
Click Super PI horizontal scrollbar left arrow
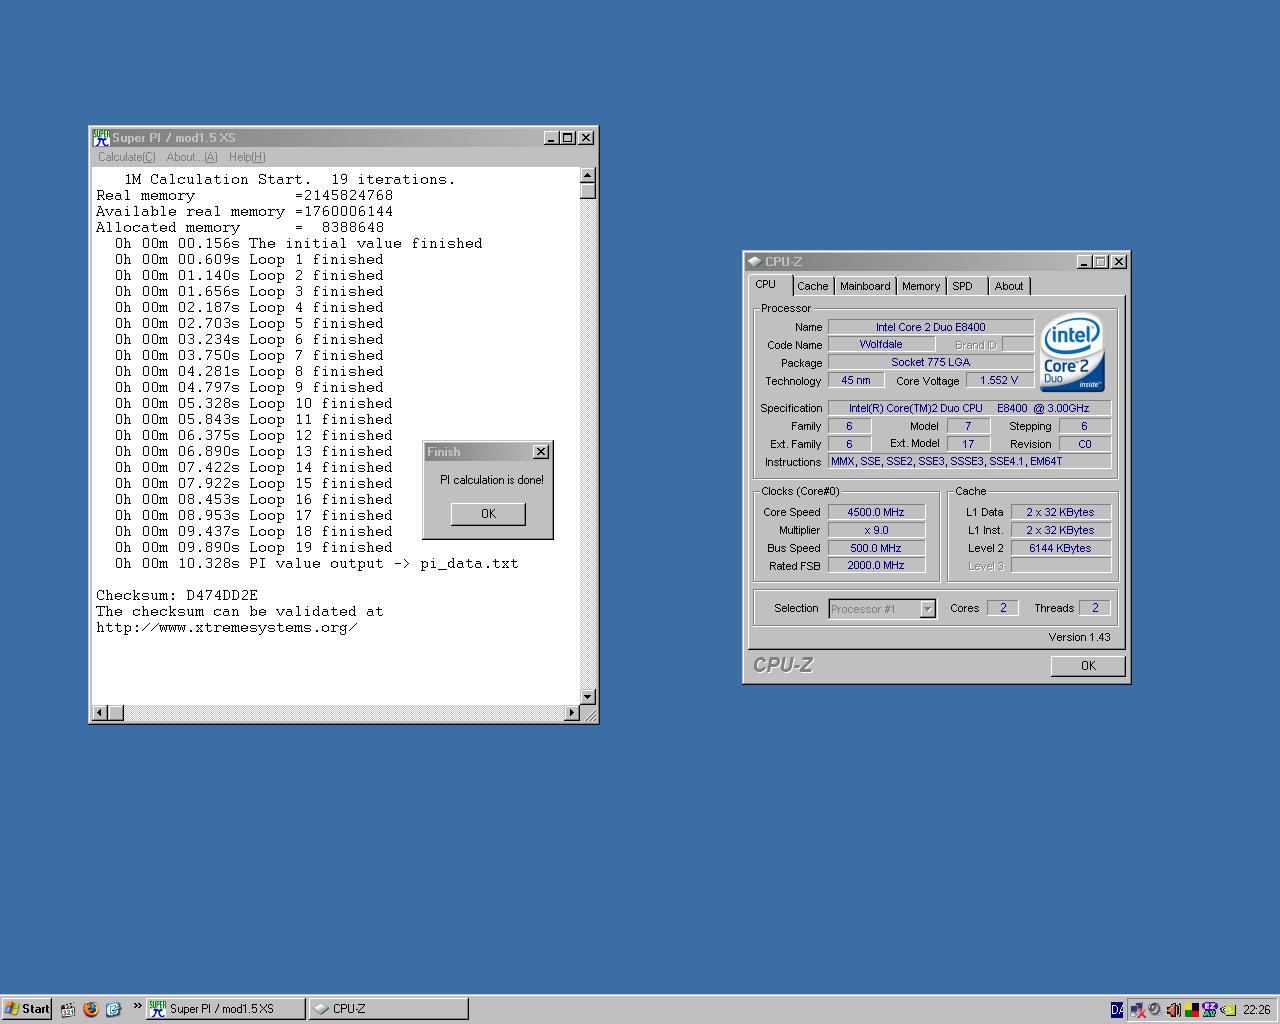pyautogui.click(x=100, y=713)
